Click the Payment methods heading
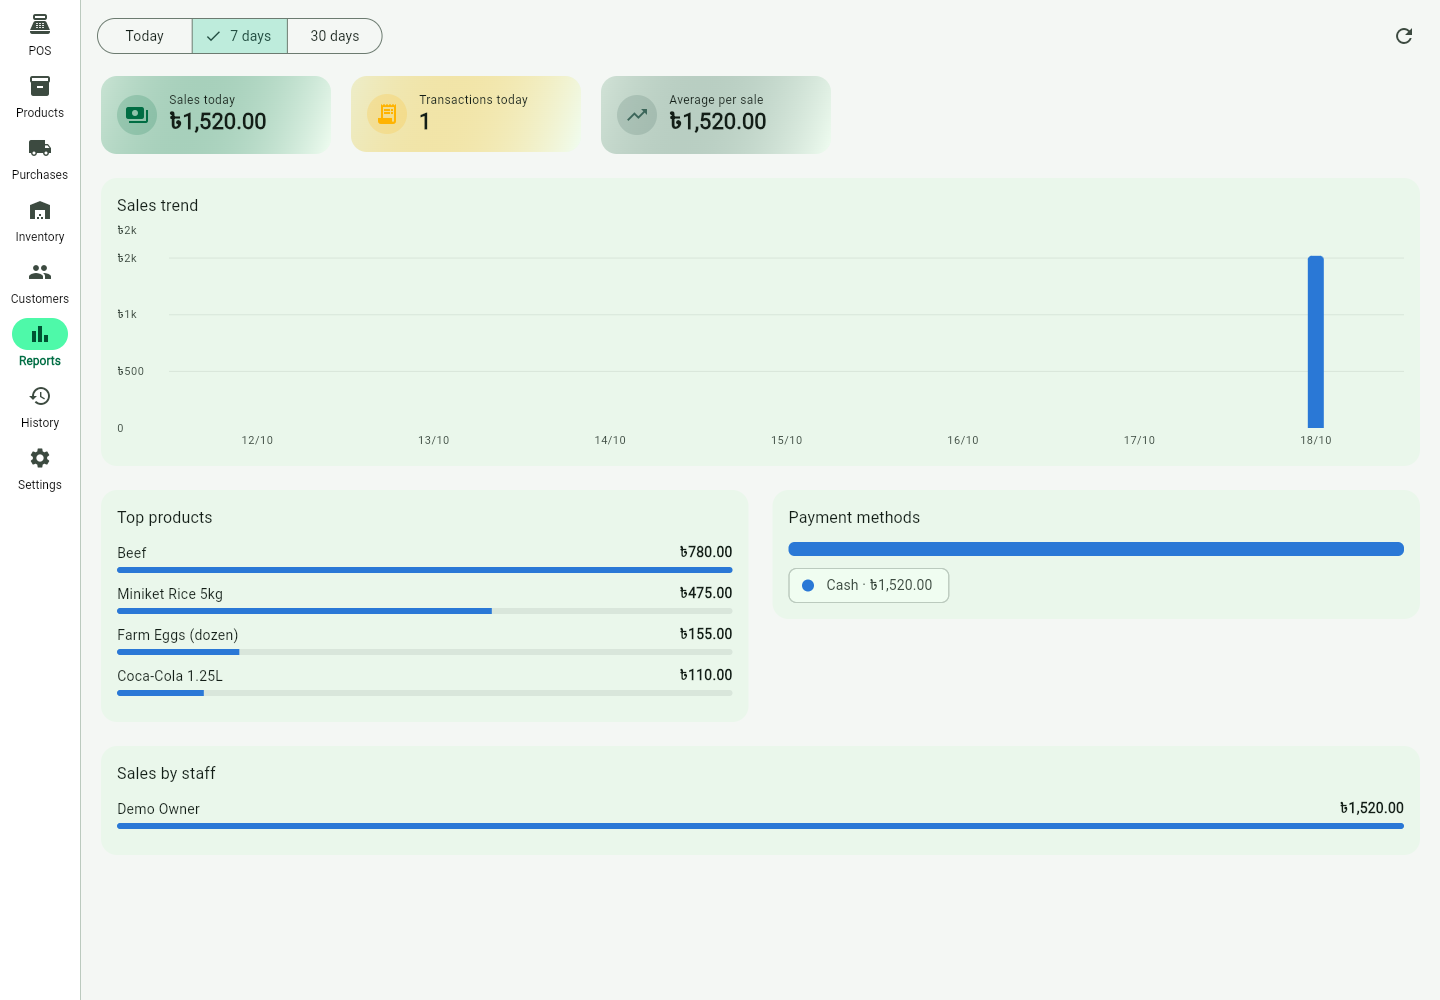 coord(854,517)
